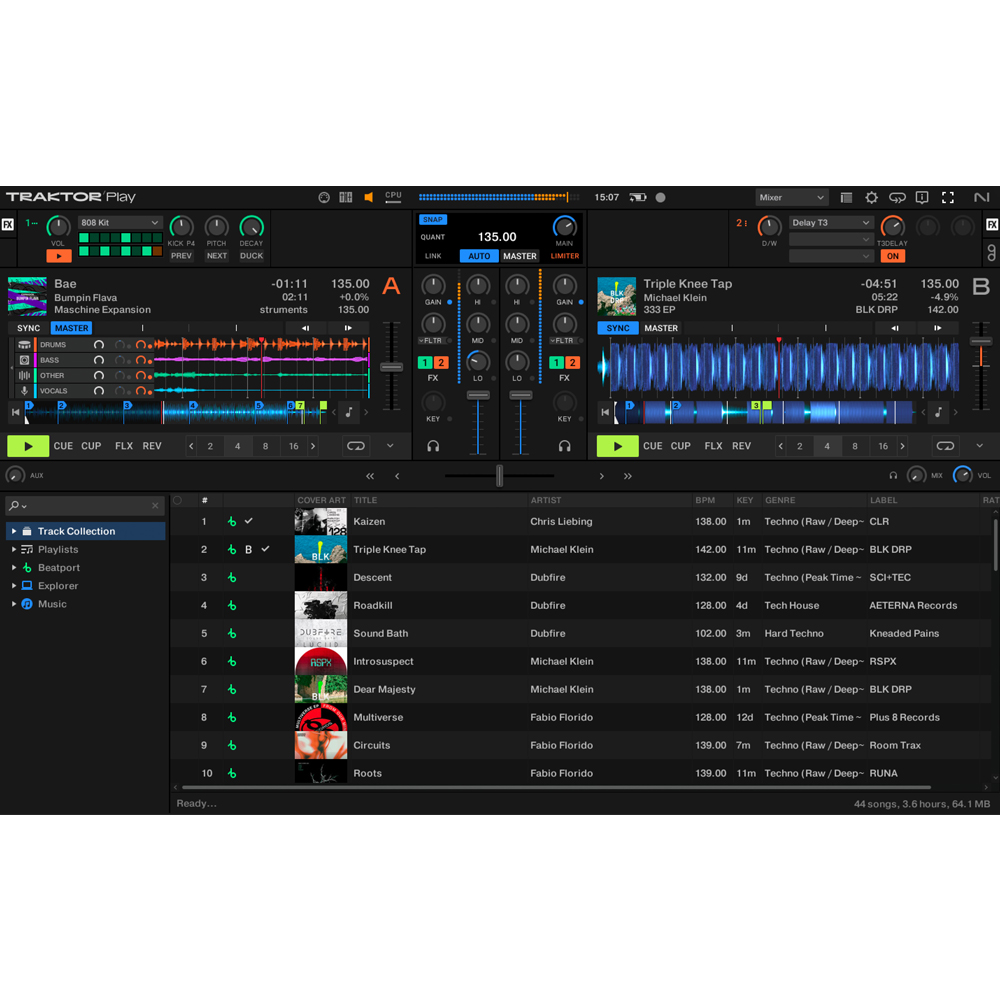Open the Delay T3 effect dropdown
The height and width of the screenshot is (1000, 1000).
click(x=830, y=222)
